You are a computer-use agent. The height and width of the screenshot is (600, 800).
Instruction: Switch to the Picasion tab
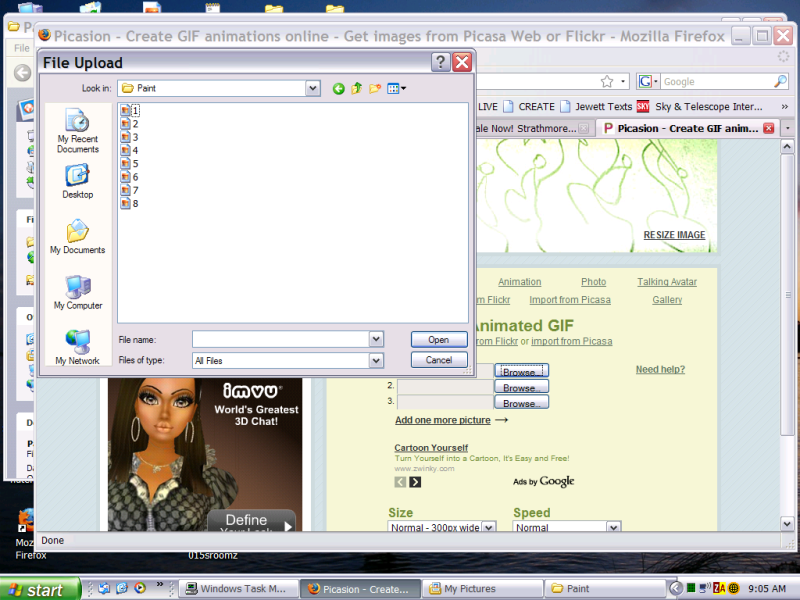tap(681, 129)
